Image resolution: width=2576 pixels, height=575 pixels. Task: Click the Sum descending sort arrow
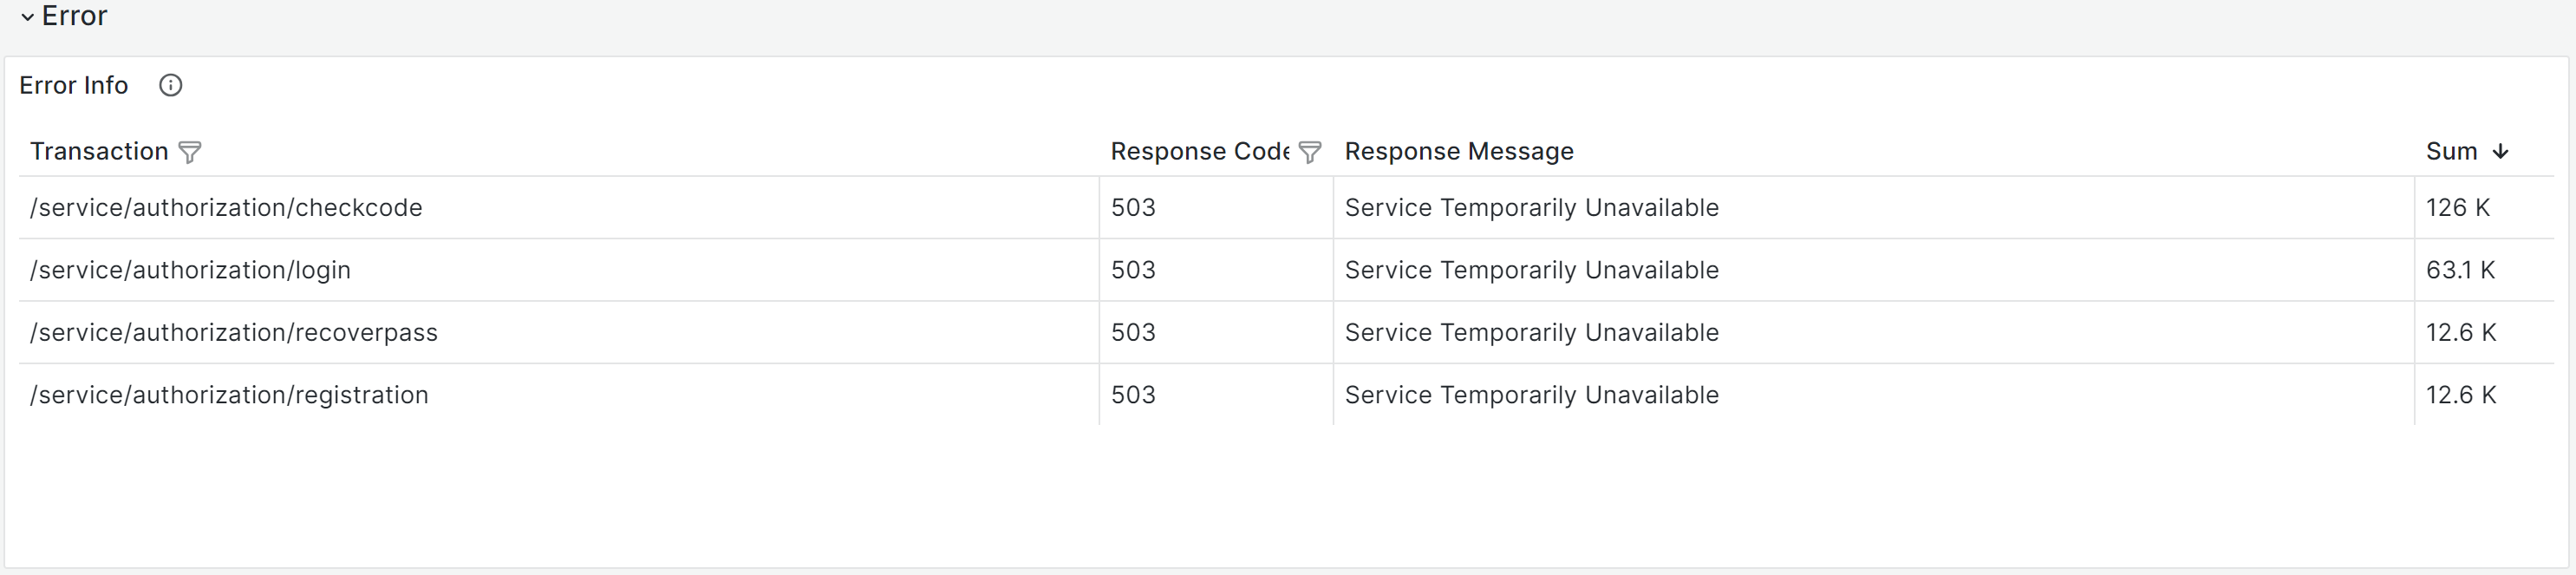tap(2500, 151)
